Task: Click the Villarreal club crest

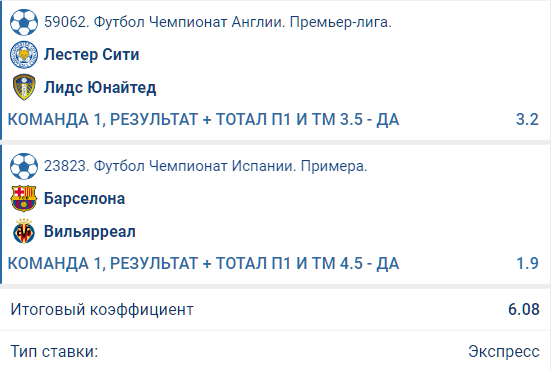Action: click(24, 231)
